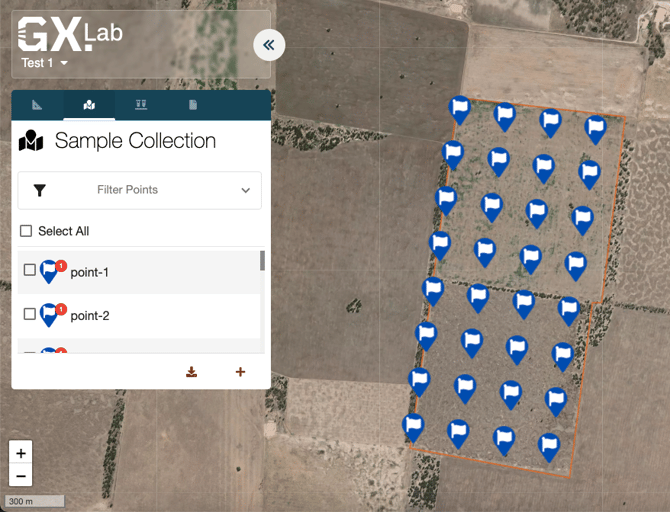Add a new sample point with plus icon
The height and width of the screenshot is (512, 670).
(x=240, y=372)
